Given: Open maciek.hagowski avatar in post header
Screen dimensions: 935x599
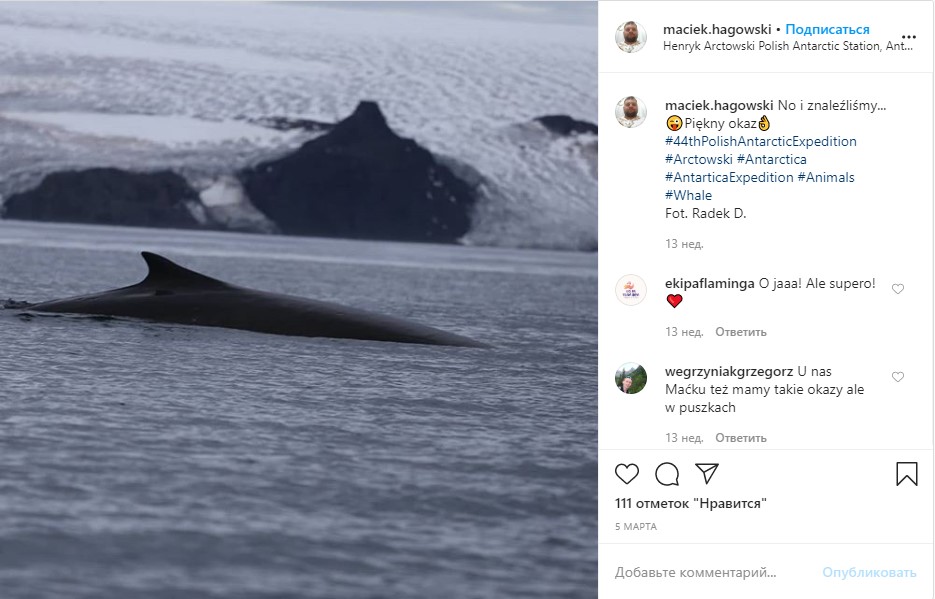Looking at the screenshot, I should tap(631, 37).
